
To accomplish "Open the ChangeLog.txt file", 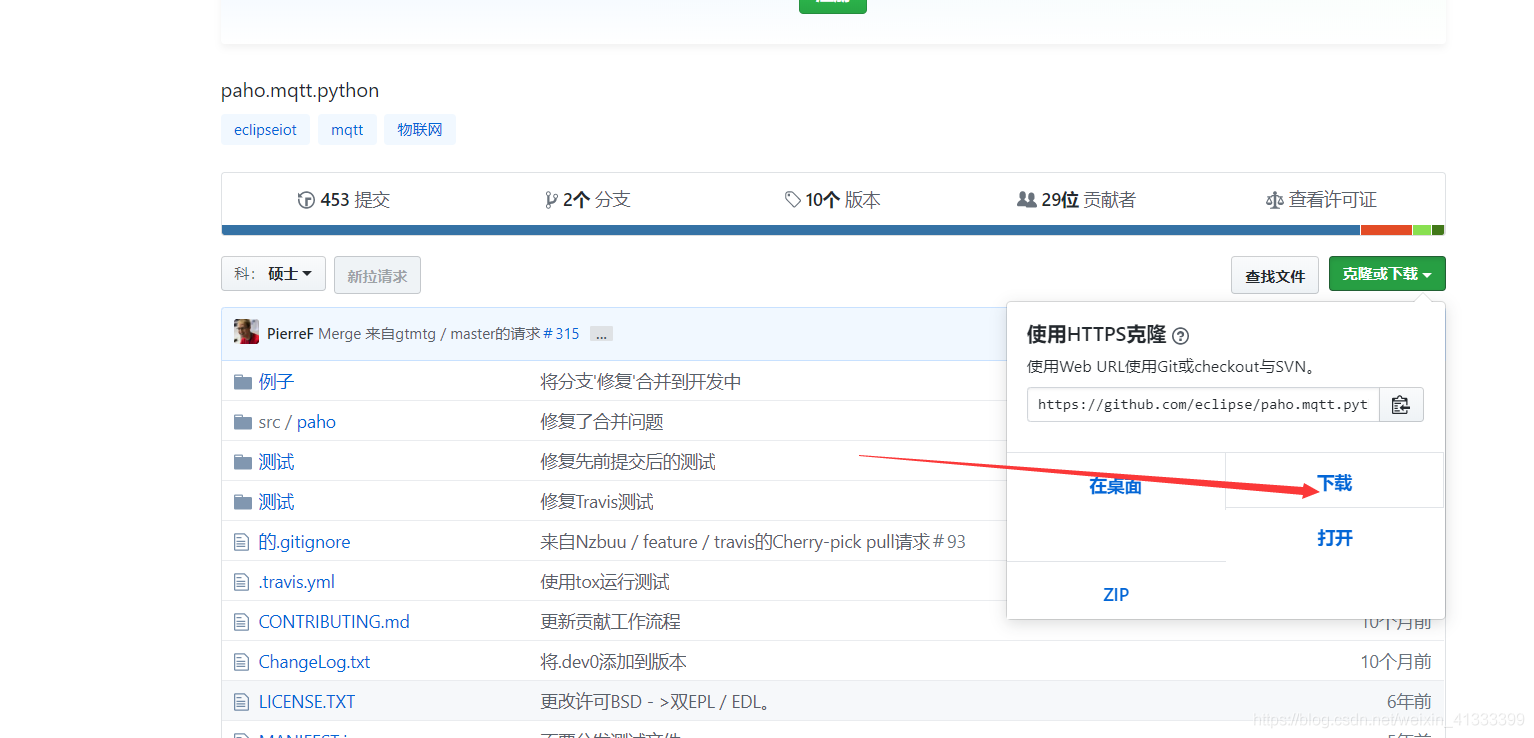I will click(314, 662).
